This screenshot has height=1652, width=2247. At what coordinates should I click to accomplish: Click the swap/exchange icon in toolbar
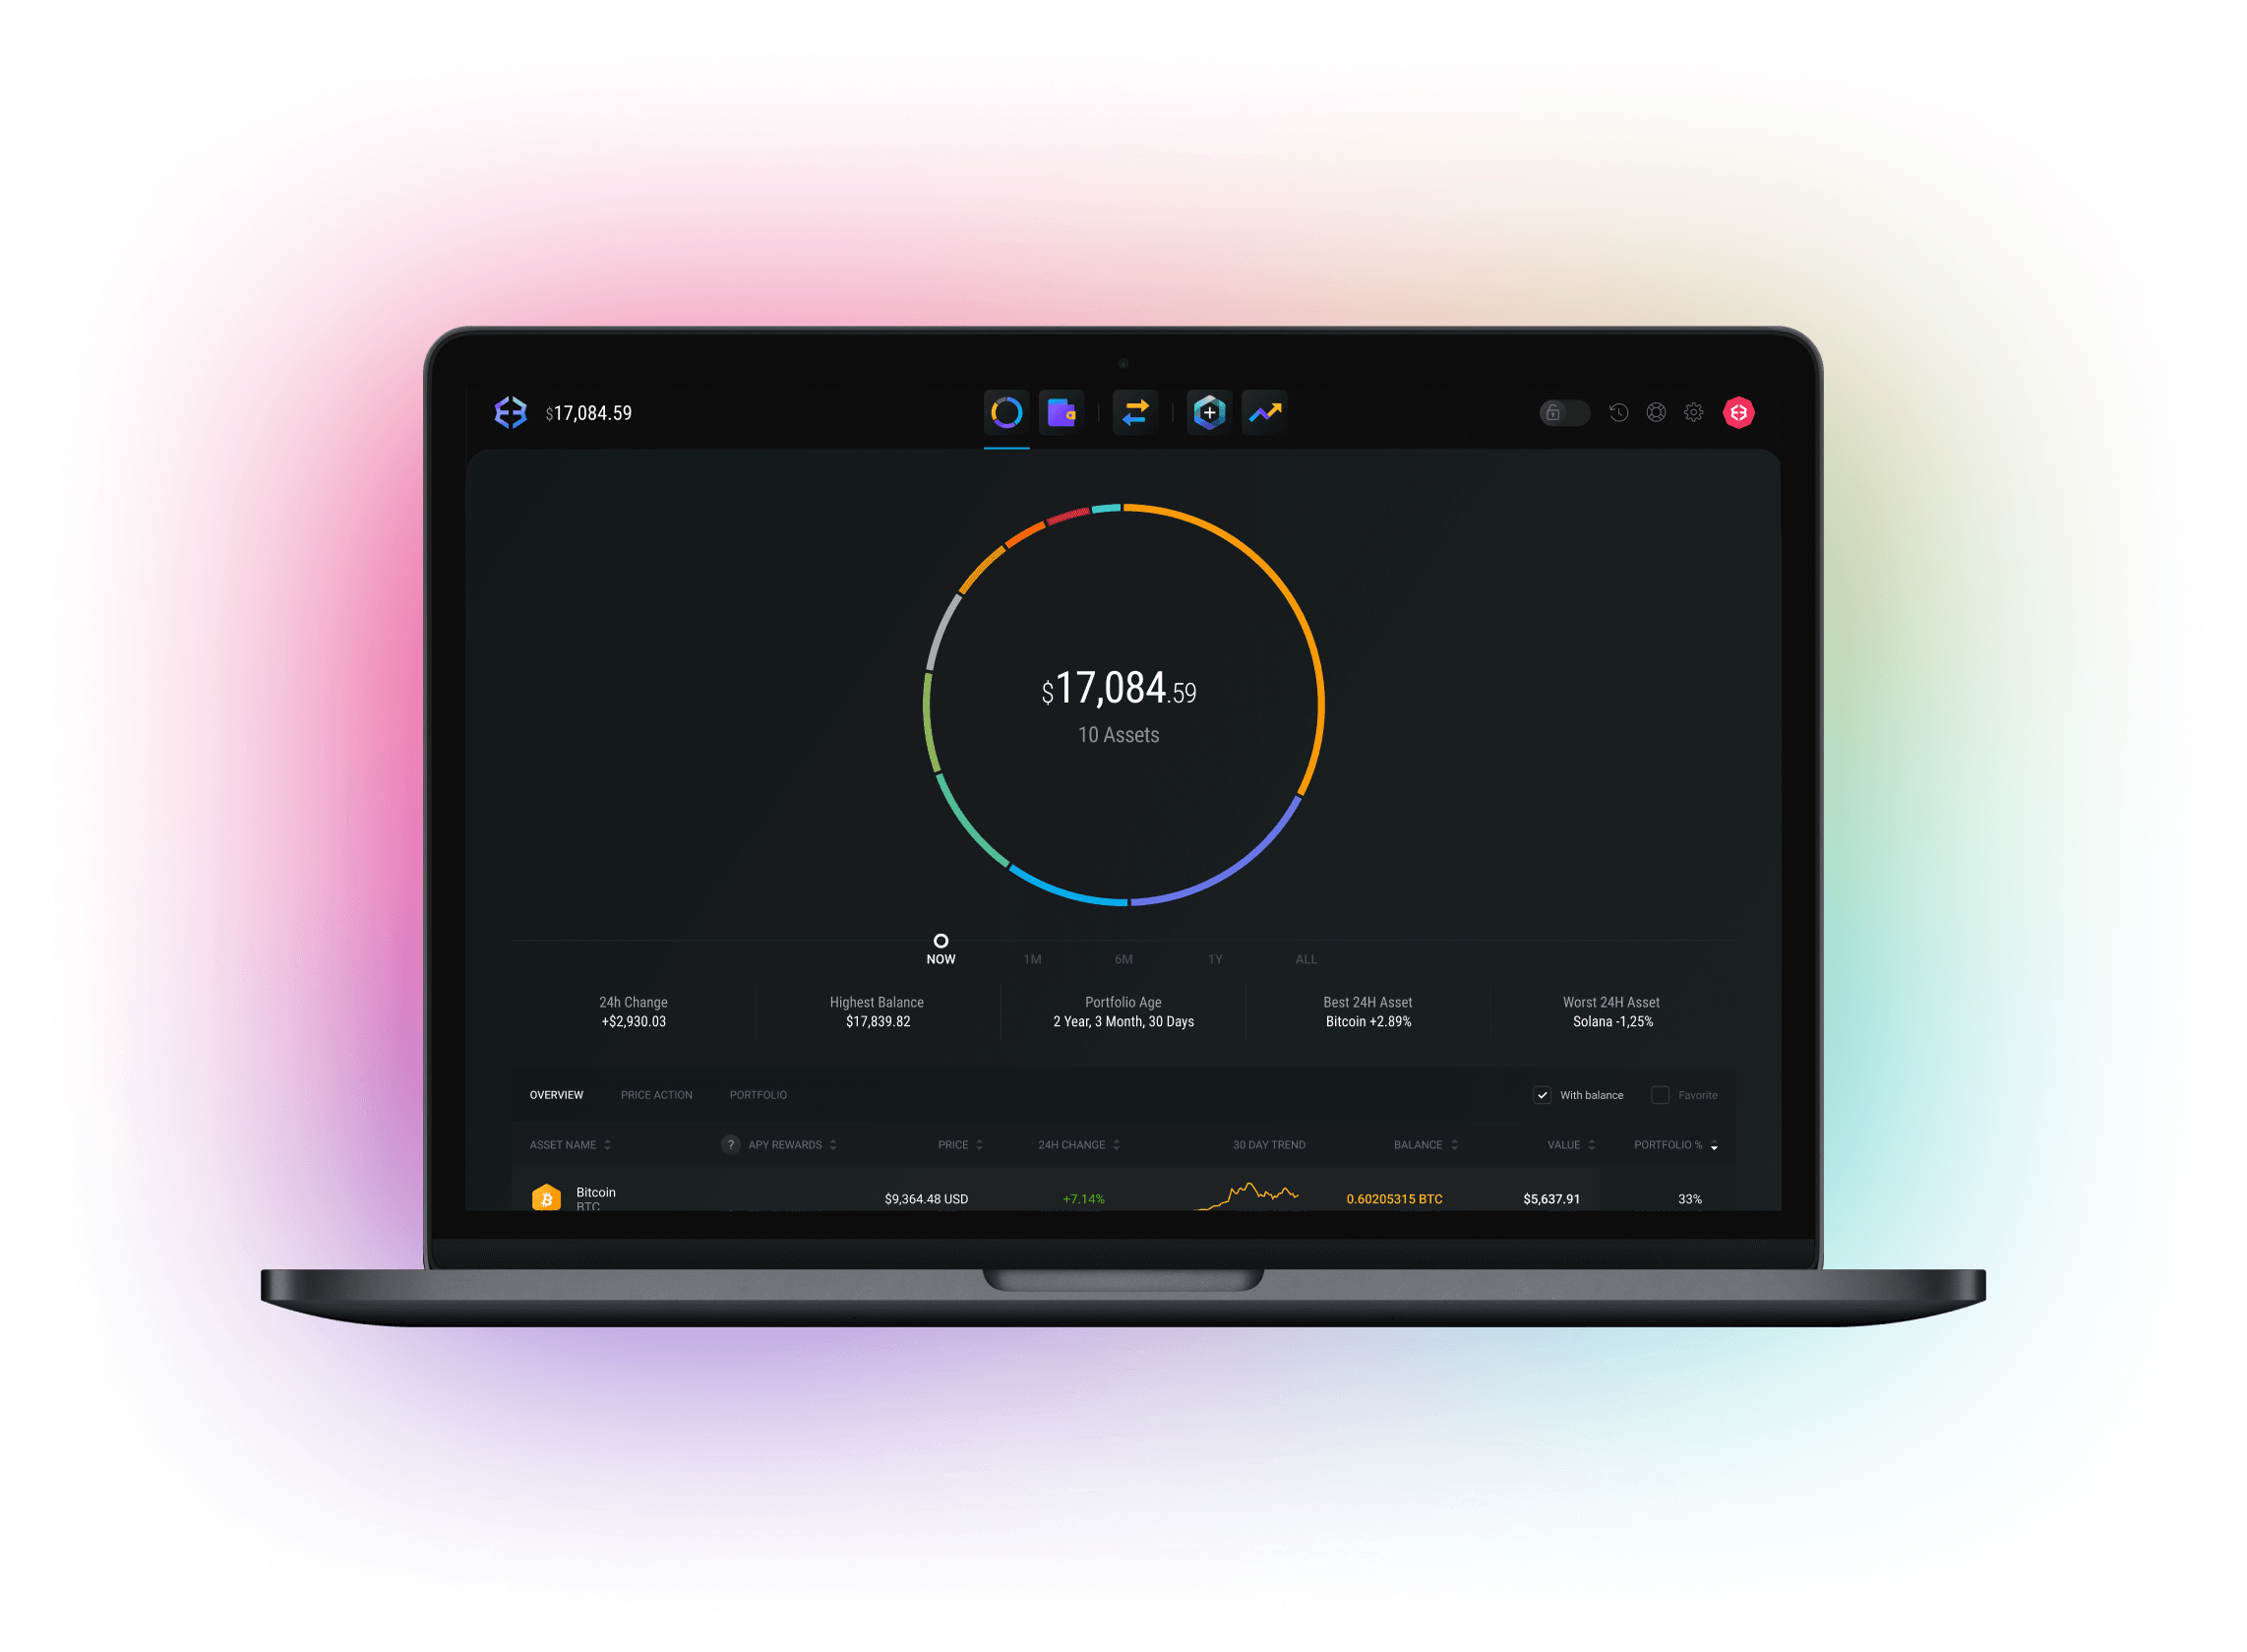coord(1137,417)
